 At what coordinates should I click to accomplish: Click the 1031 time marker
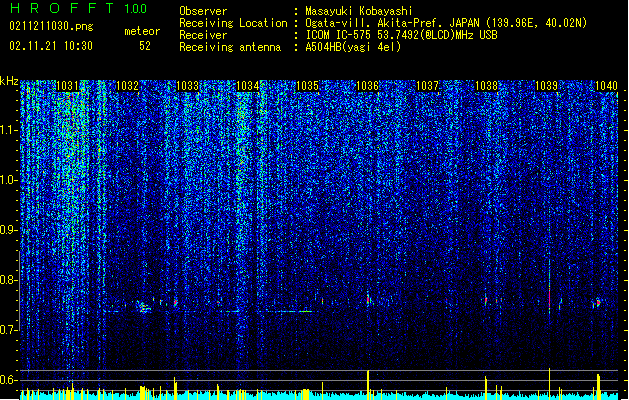67,86
